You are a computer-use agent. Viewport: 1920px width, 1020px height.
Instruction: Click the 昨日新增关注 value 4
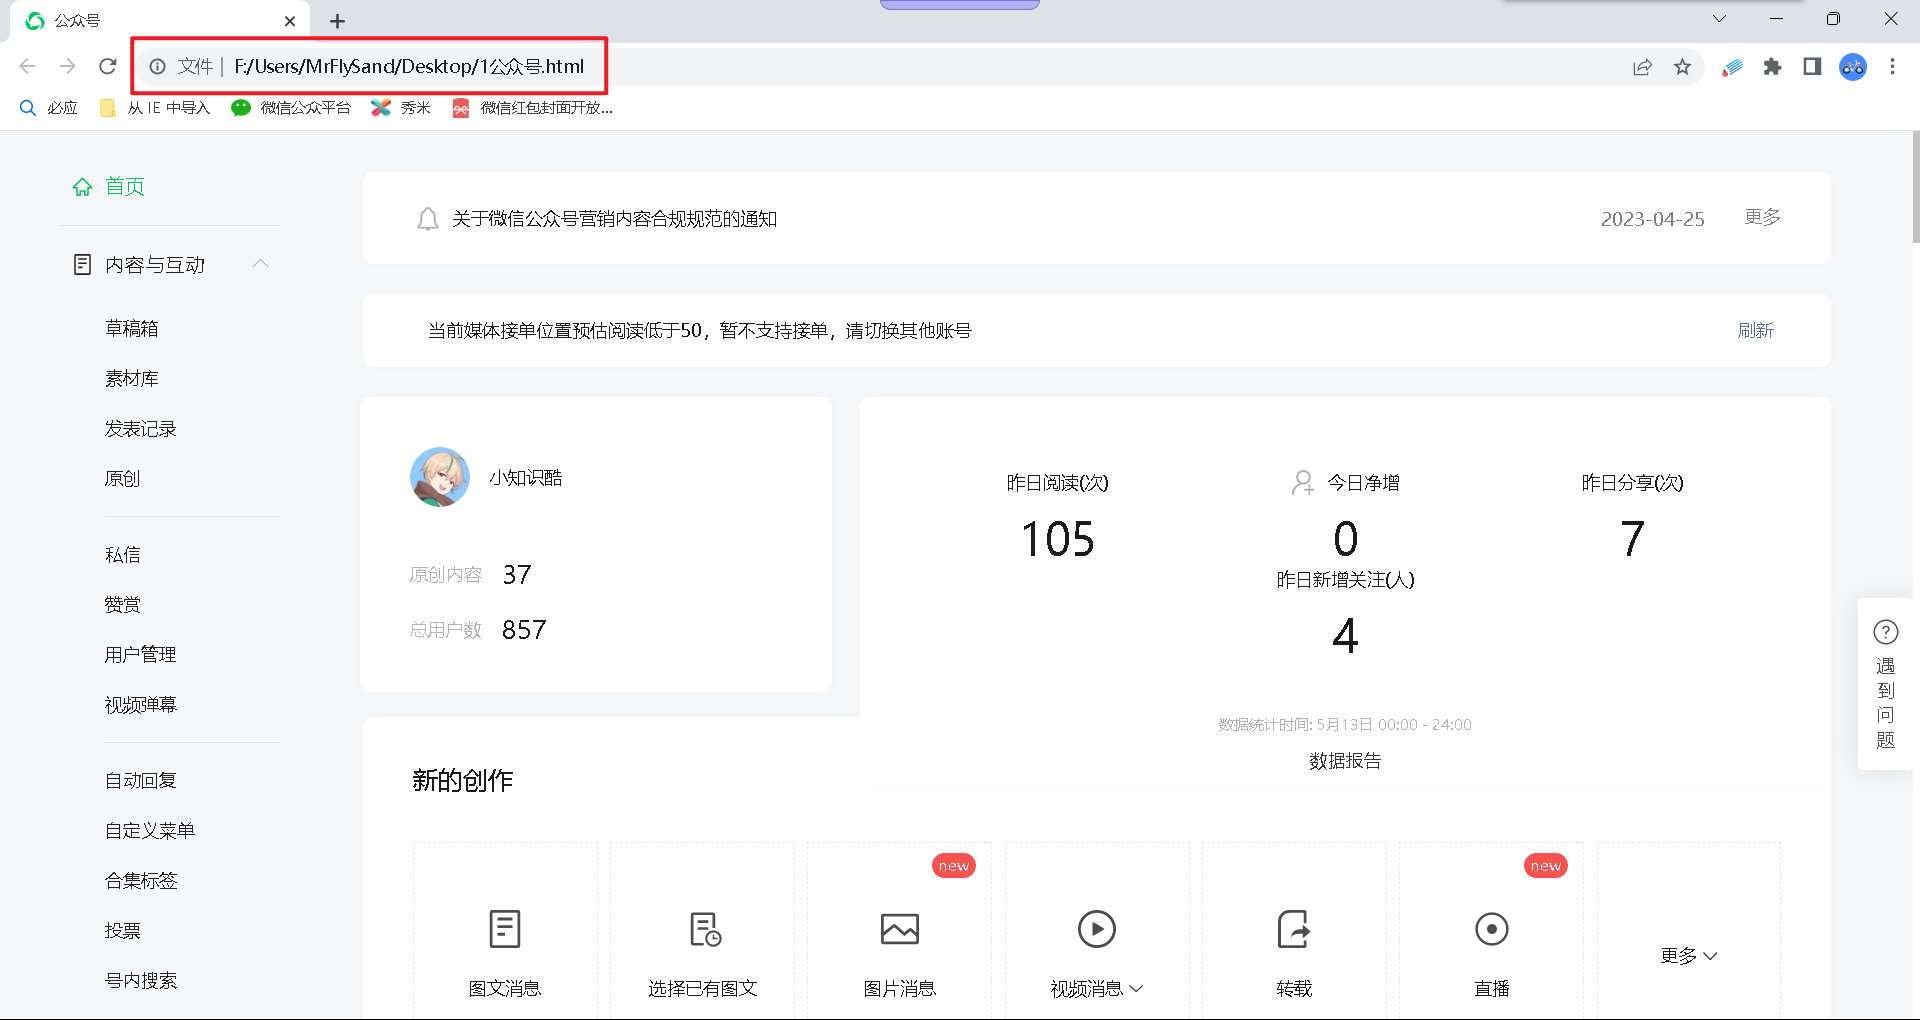tap(1345, 636)
